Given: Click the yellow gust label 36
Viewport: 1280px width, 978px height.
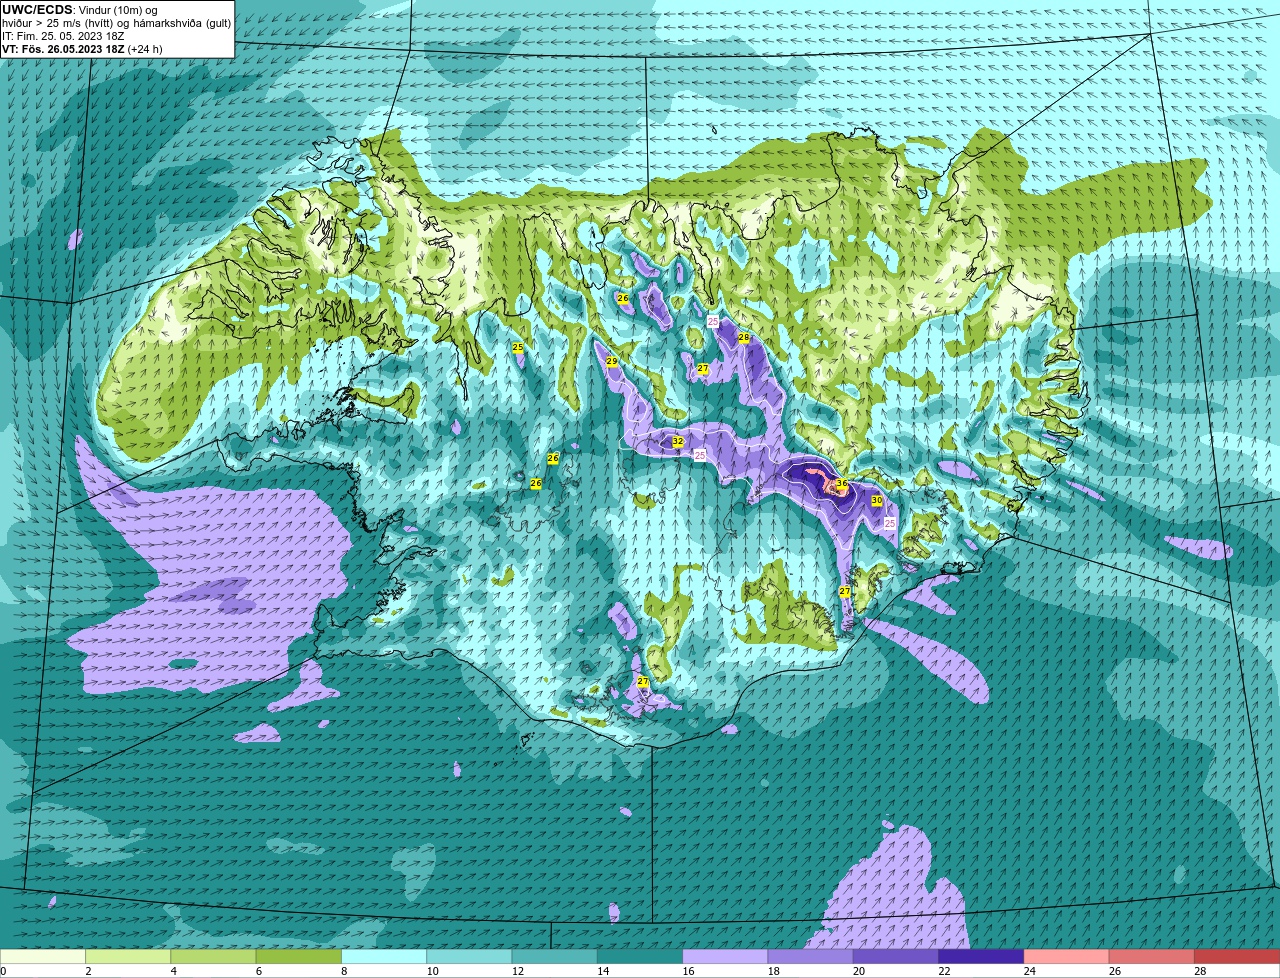Looking at the screenshot, I should (842, 484).
